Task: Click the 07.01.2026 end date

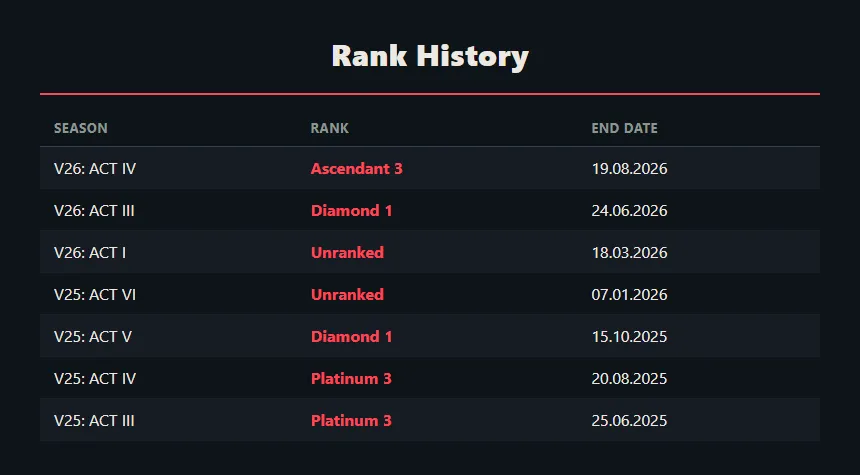Action: (629, 295)
